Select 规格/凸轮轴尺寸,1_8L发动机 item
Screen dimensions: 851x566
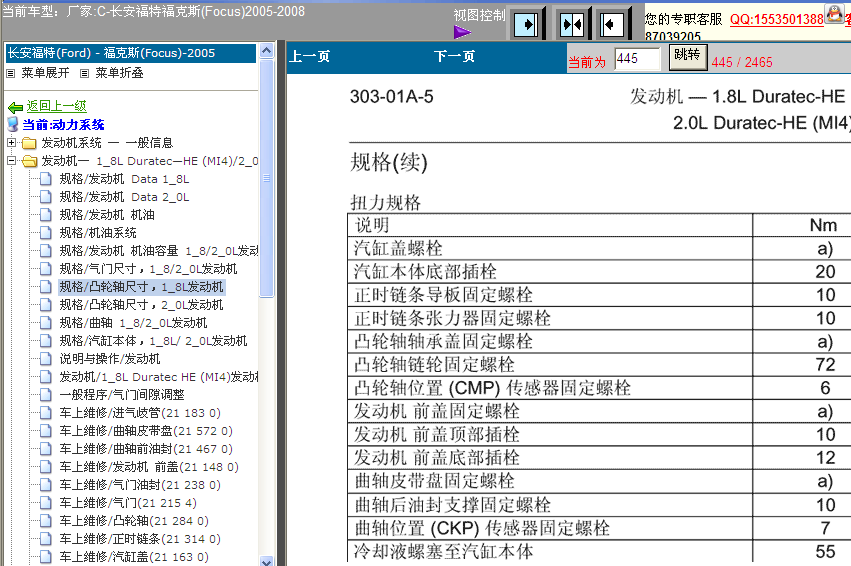tap(141, 287)
